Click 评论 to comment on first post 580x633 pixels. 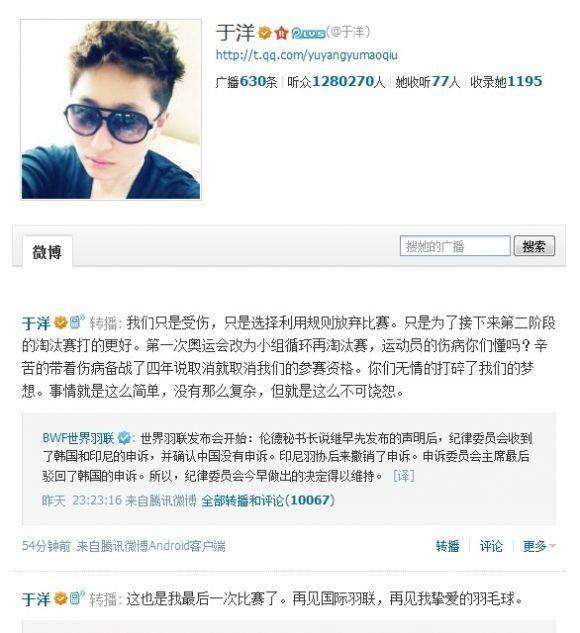click(x=491, y=546)
